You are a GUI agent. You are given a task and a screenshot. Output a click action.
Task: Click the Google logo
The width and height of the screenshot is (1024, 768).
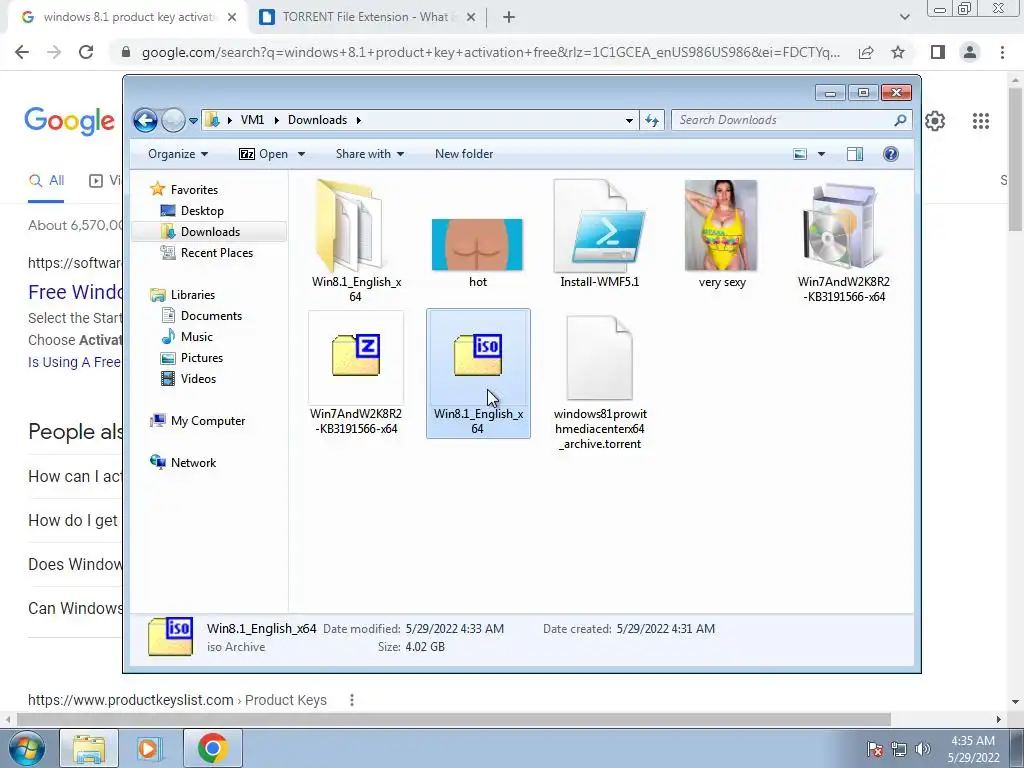point(70,121)
